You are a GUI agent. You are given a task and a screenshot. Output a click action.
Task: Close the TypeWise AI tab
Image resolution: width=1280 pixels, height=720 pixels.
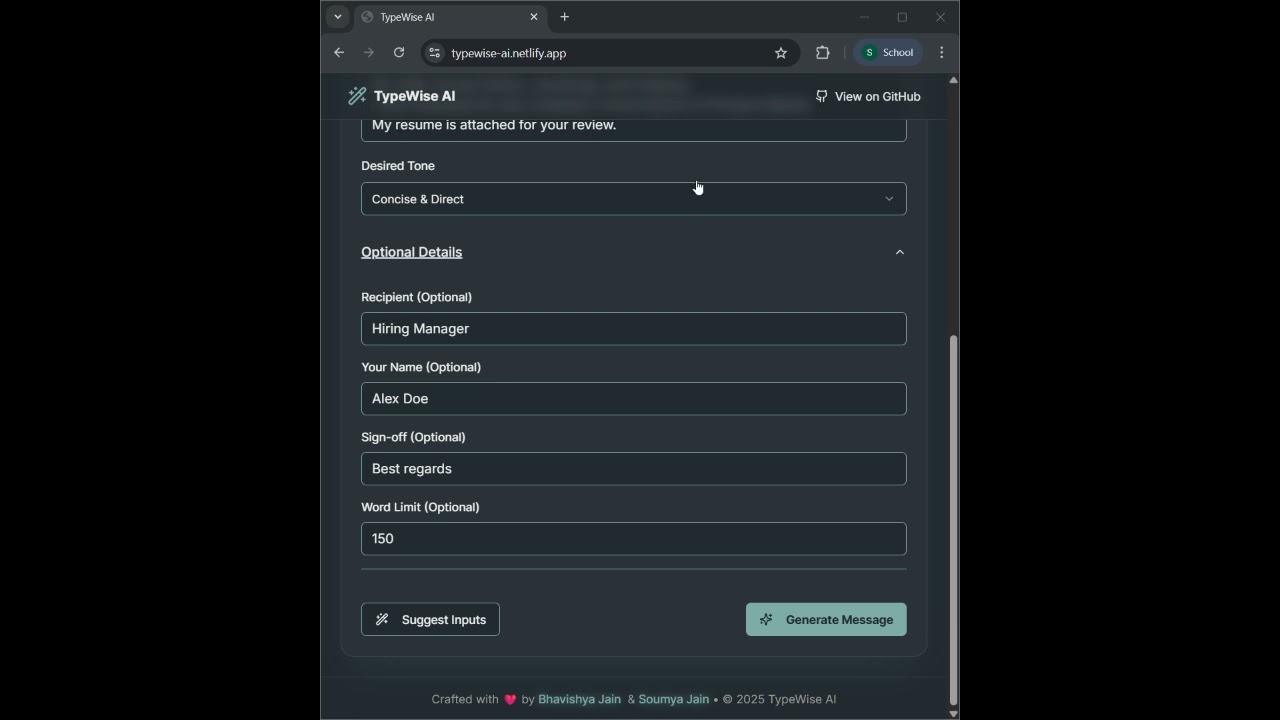[534, 17]
